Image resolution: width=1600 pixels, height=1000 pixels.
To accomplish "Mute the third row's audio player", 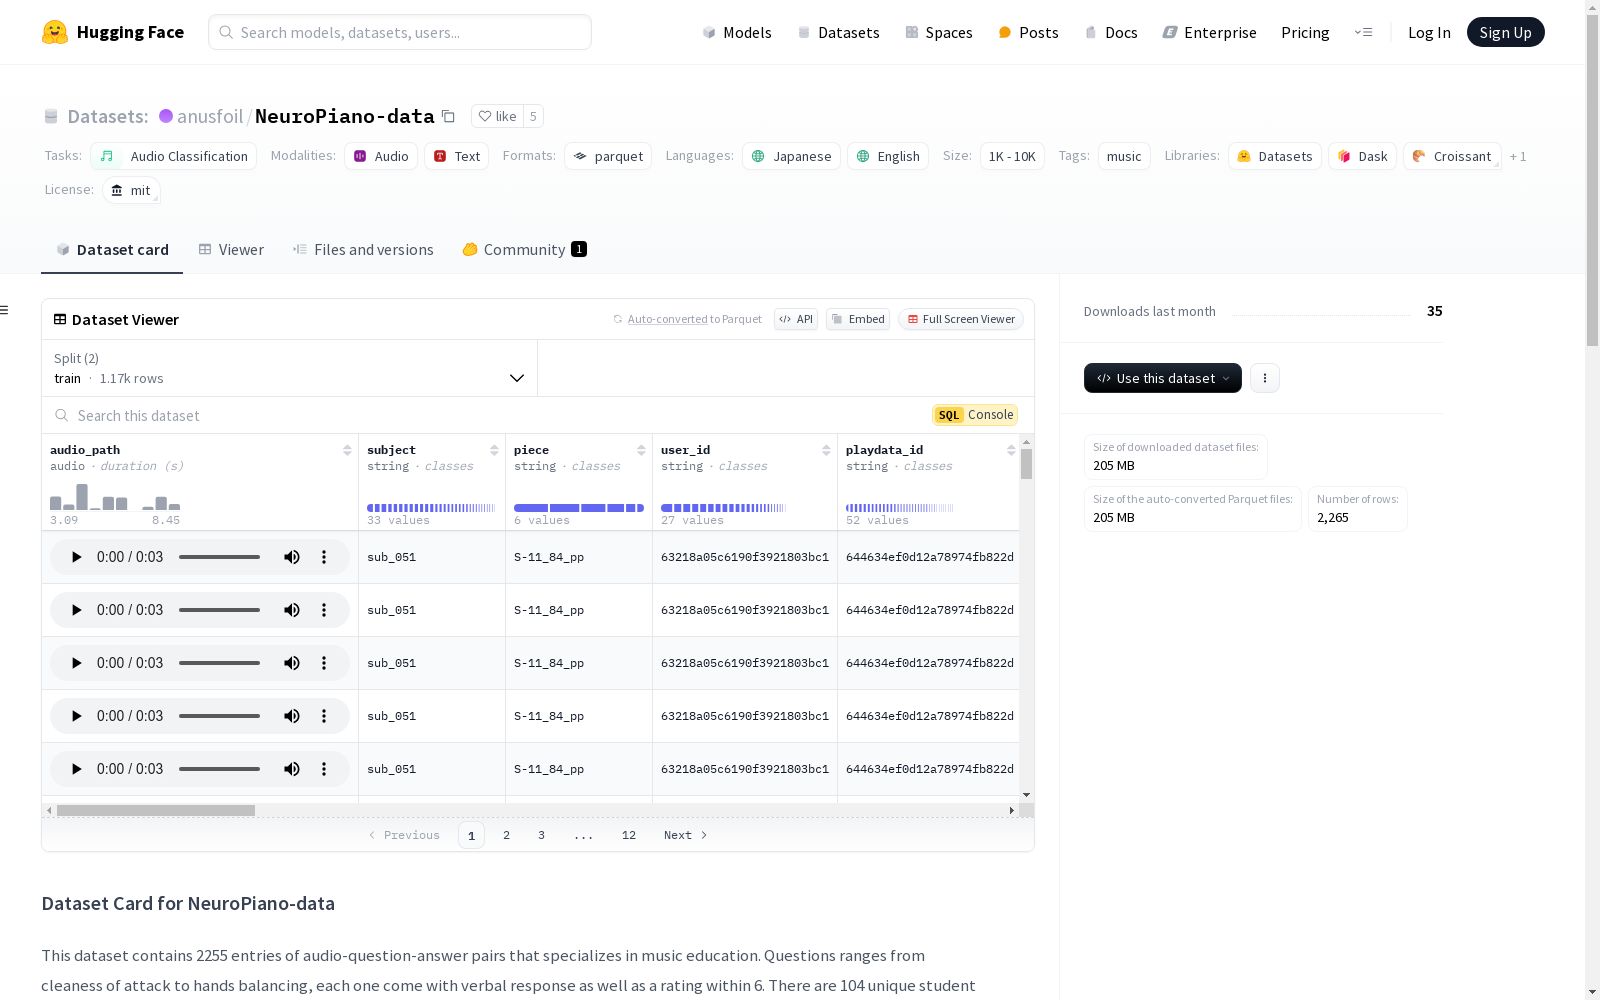I will click(x=292, y=663).
